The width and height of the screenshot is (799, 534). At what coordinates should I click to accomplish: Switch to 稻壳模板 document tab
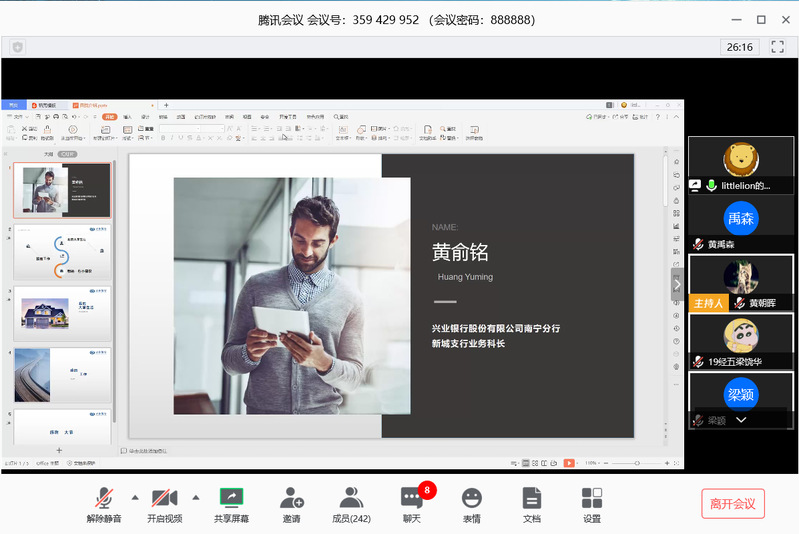pos(47,105)
